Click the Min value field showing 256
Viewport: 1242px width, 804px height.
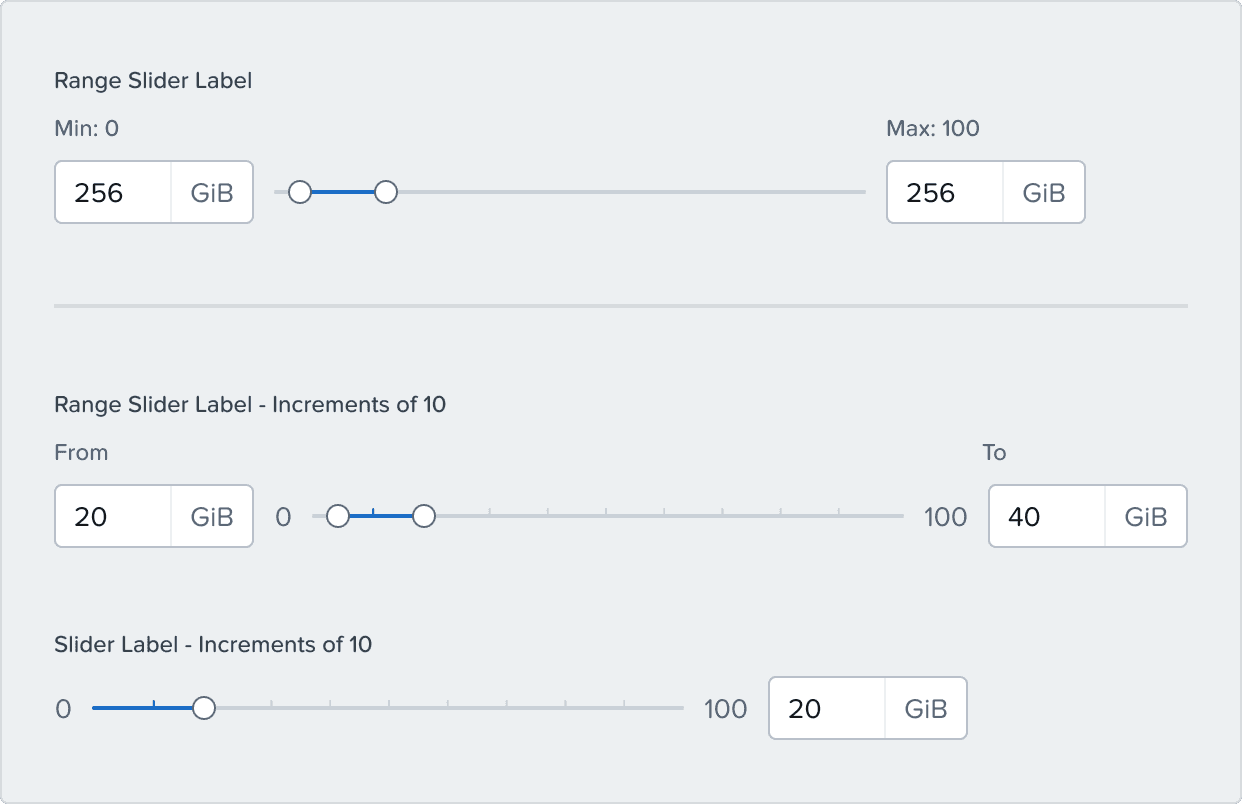(x=113, y=192)
